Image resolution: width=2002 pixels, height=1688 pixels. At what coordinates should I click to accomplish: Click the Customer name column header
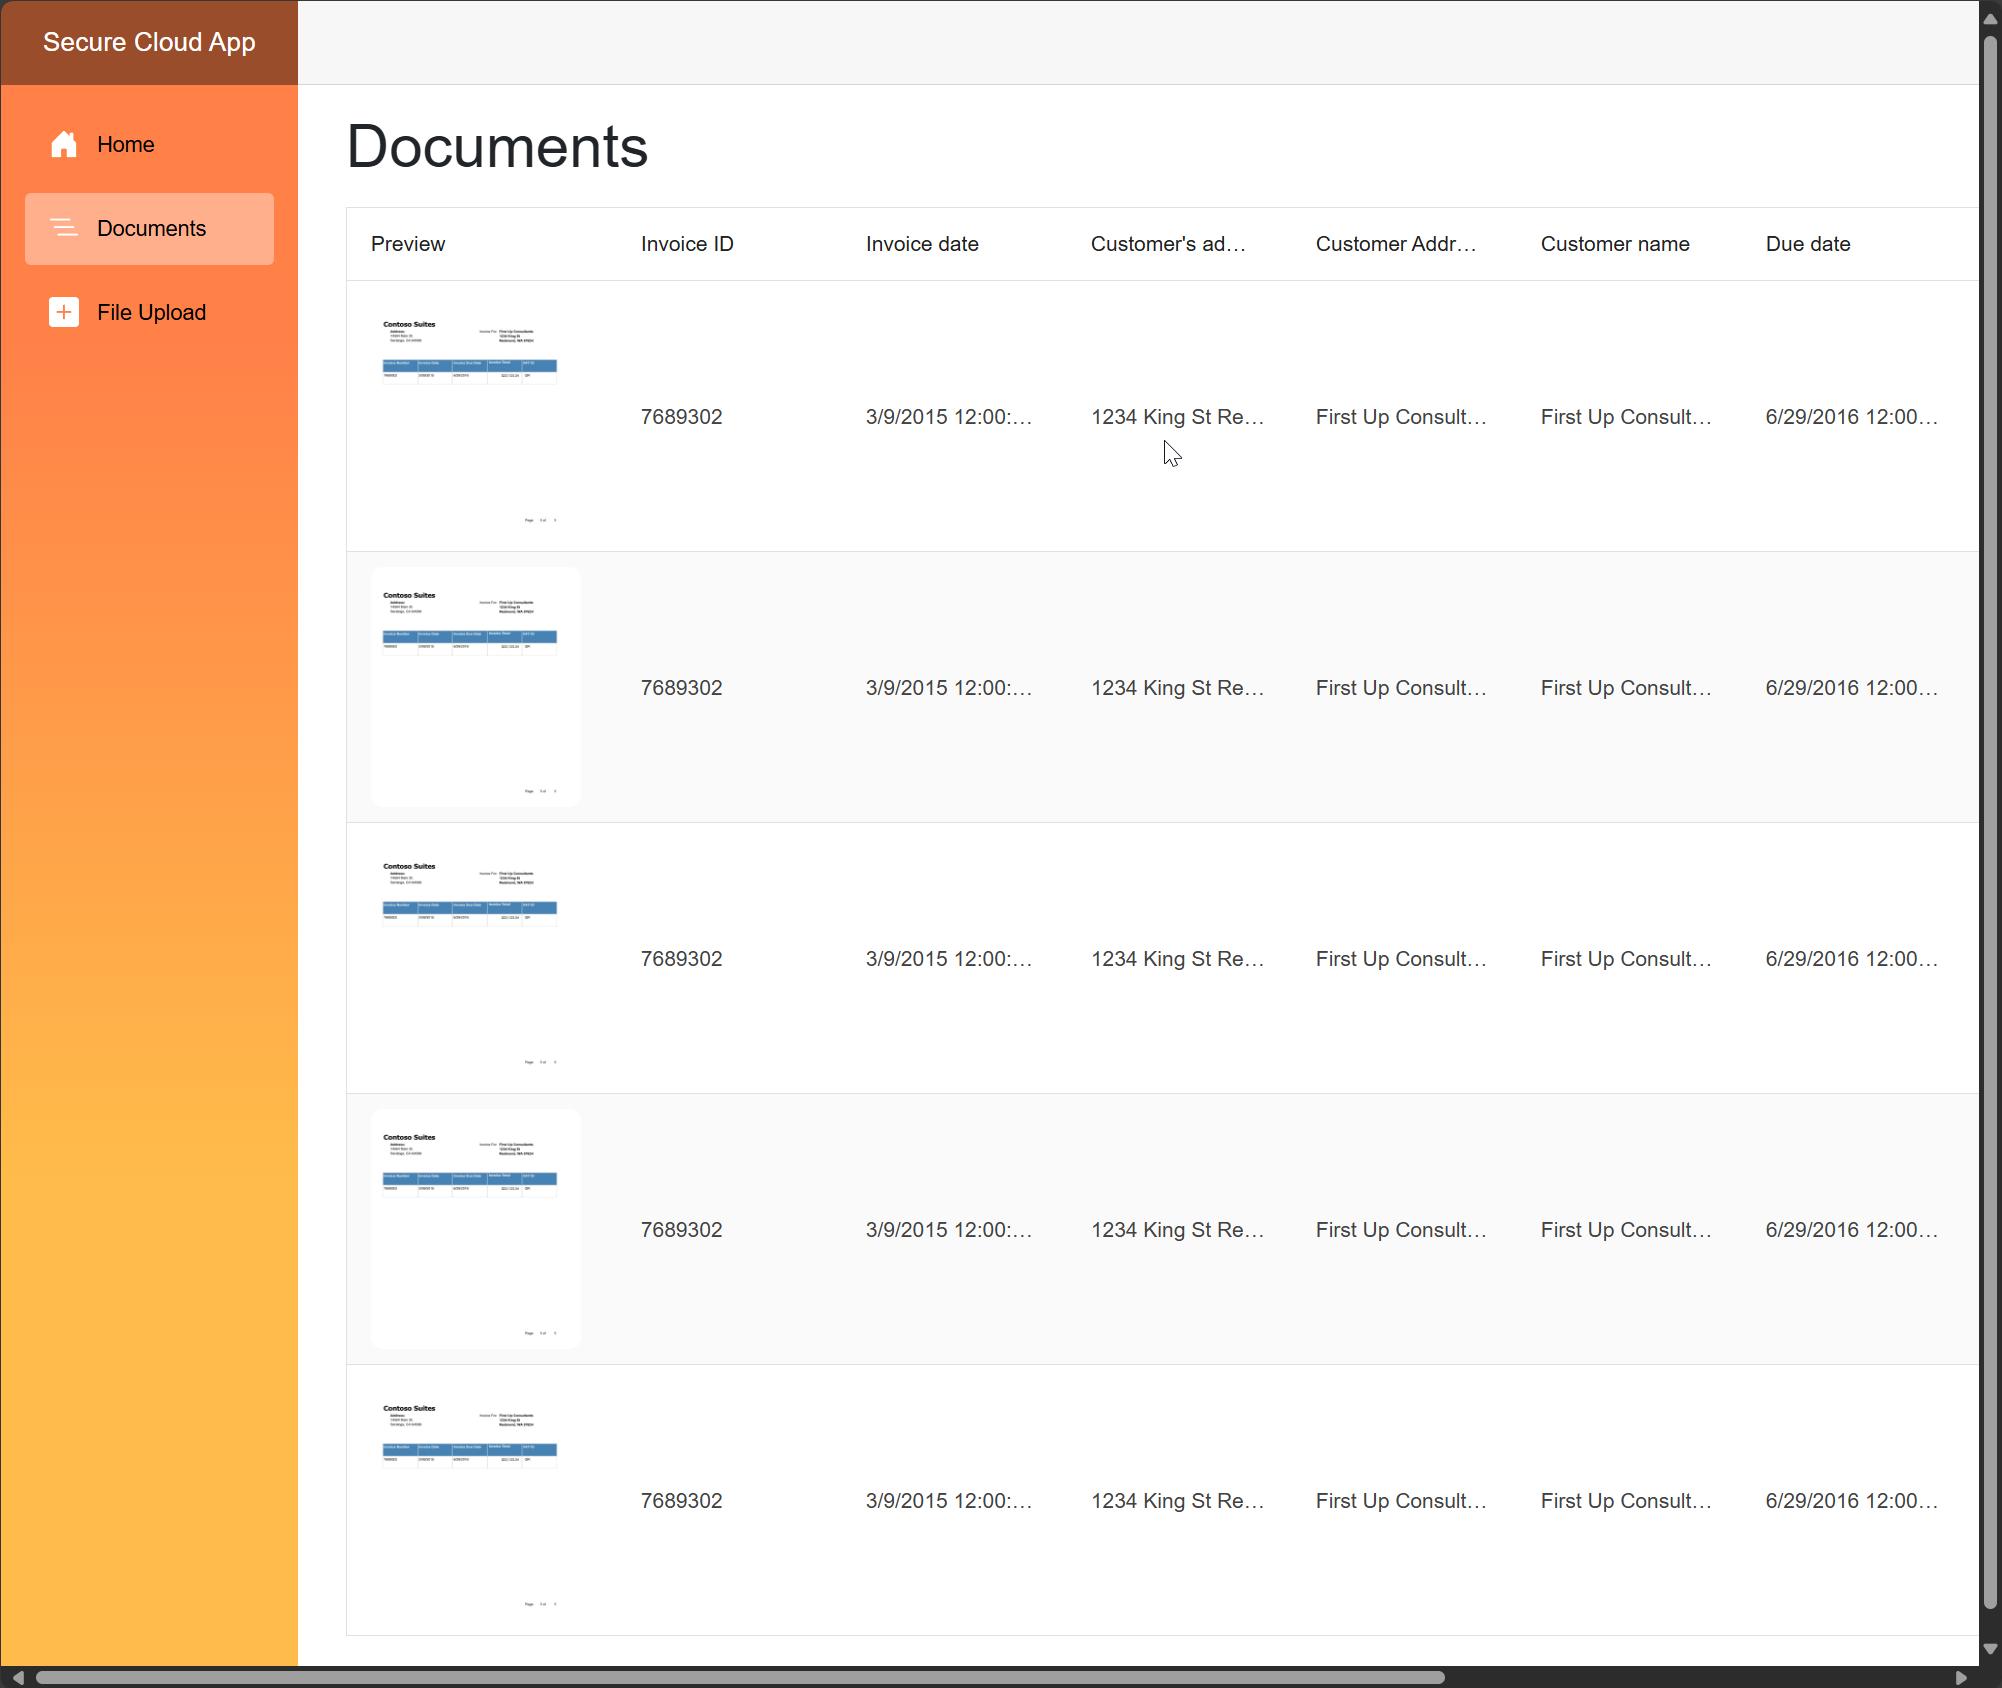point(1614,244)
